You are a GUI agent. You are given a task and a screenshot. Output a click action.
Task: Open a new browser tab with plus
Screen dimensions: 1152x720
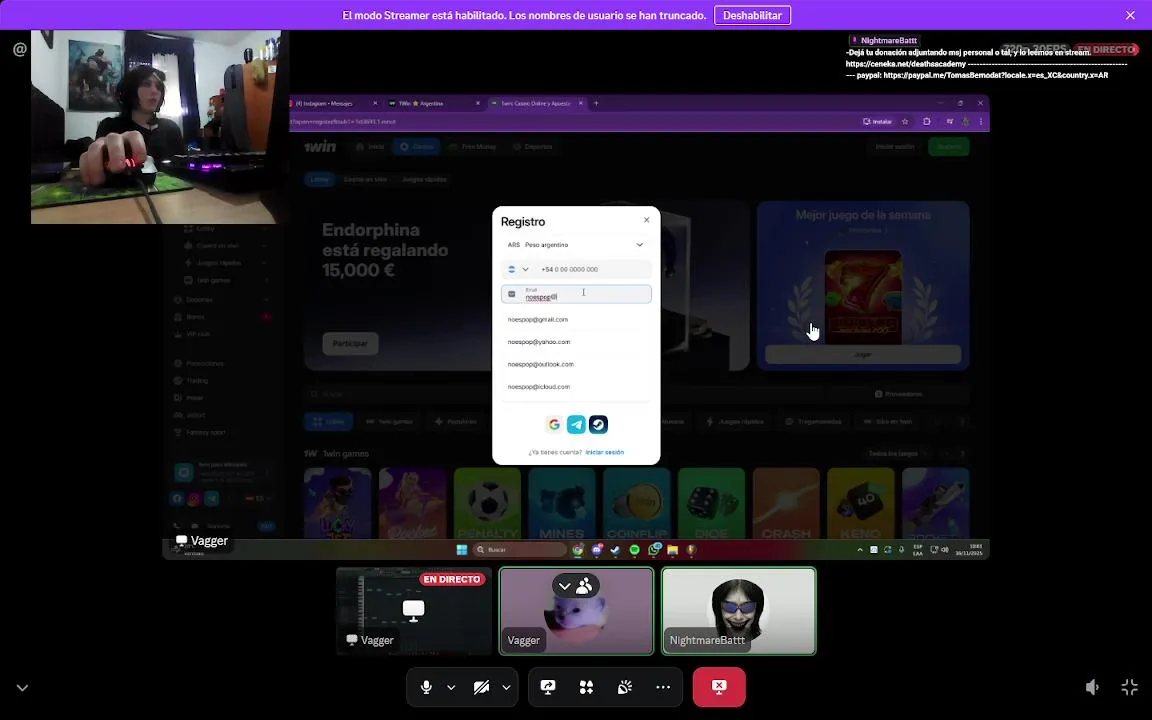pyautogui.click(x=596, y=104)
